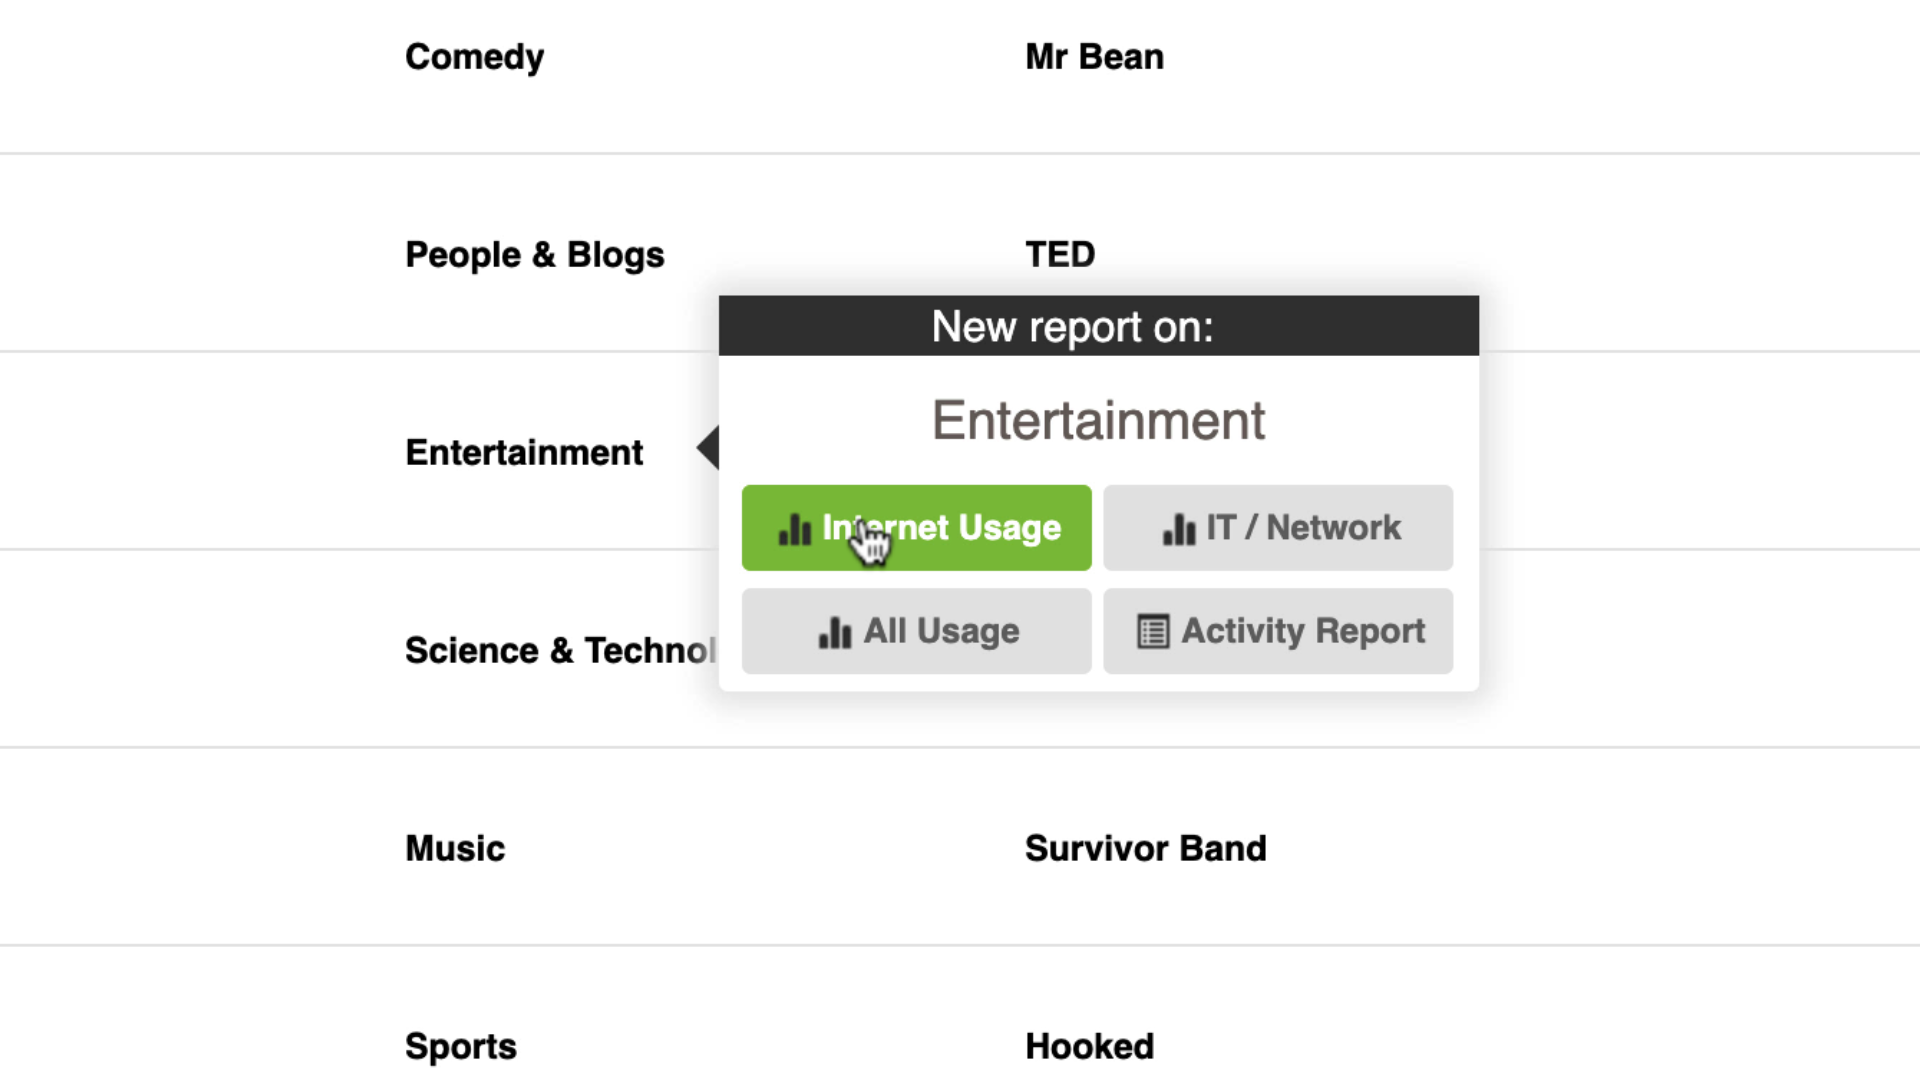Select the IT / Network report type
The image size is (1920, 1080).
tap(1278, 527)
